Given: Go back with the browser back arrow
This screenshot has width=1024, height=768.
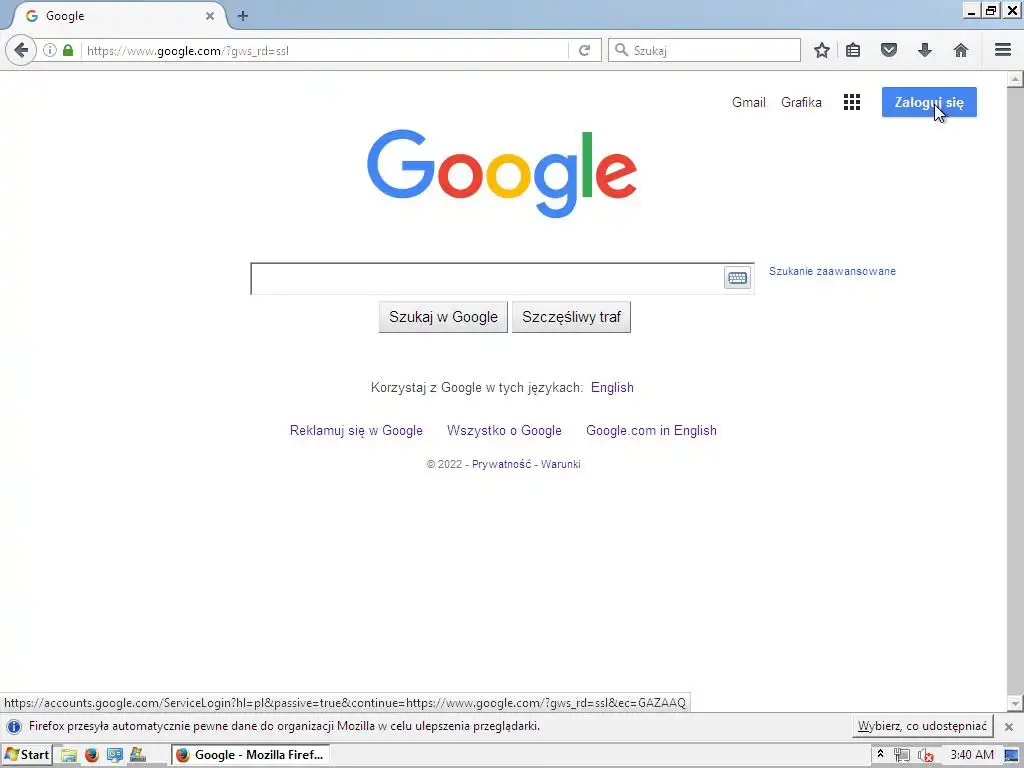Looking at the screenshot, I should click(21, 50).
